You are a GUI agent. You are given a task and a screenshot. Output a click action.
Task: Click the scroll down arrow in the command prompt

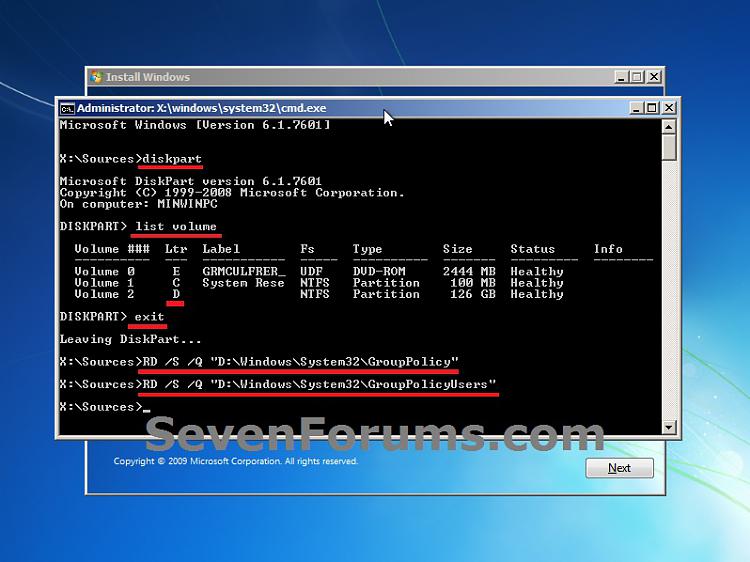point(669,427)
